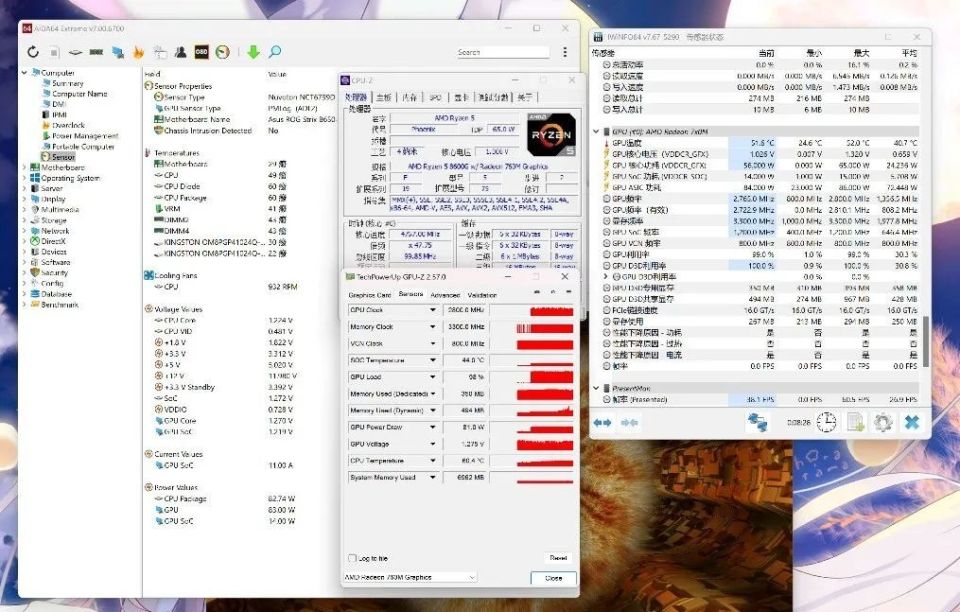
Task: Collapse the AMD Radeon GPU group in HWiNFO
Action: (596, 132)
